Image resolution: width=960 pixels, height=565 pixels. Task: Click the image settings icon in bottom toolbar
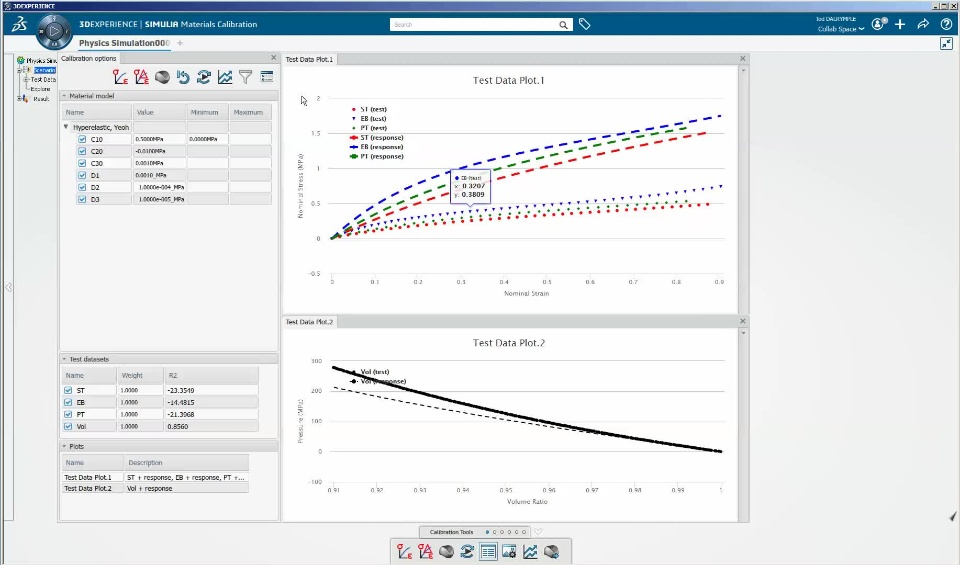click(x=509, y=552)
